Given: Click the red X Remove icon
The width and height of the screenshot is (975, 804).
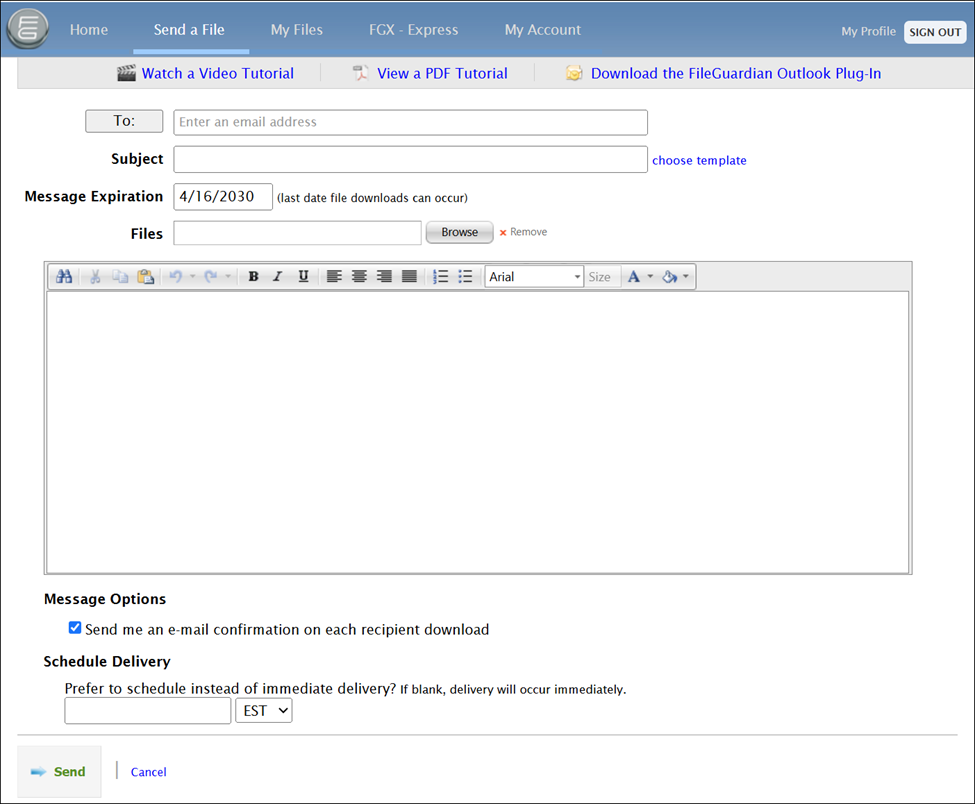Looking at the screenshot, I should tap(503, 233).
